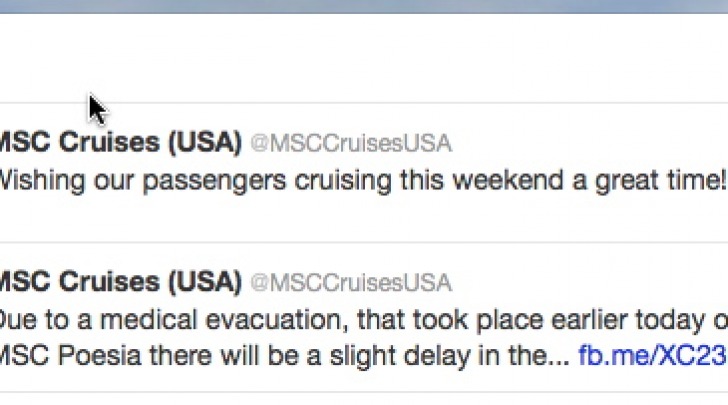Click the word 'cruising' in first tweet
728x405 pixels.
pos(343,182)
